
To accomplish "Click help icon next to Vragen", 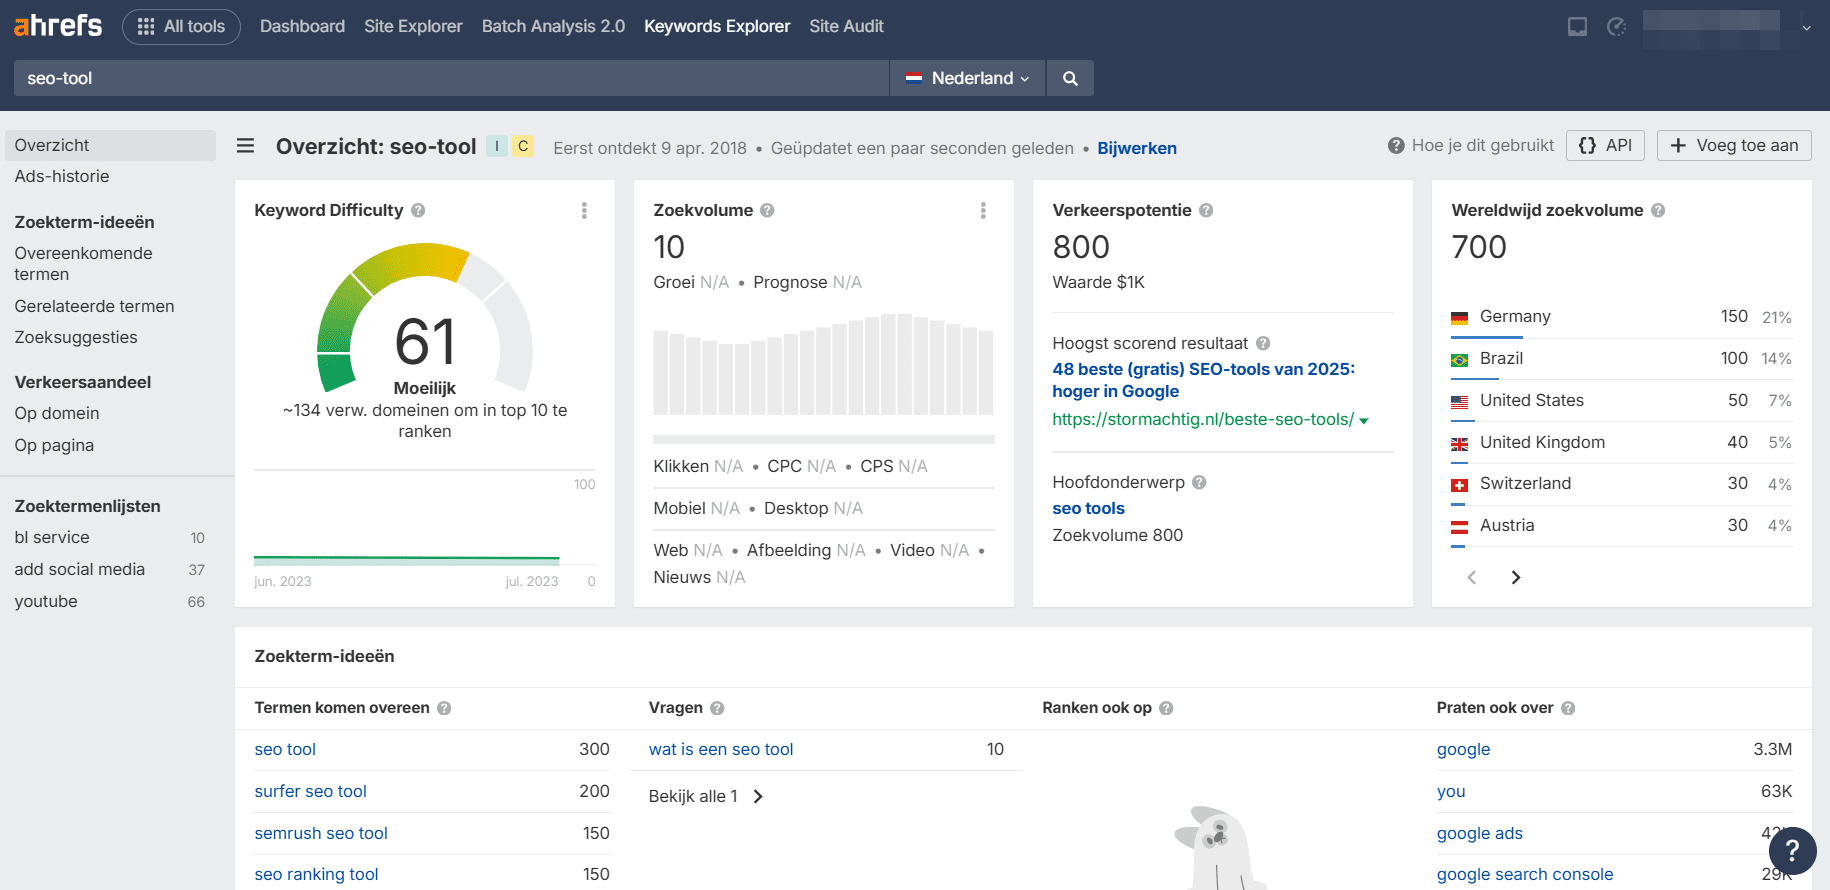I will pyautogui.click(x=717, y=708).
